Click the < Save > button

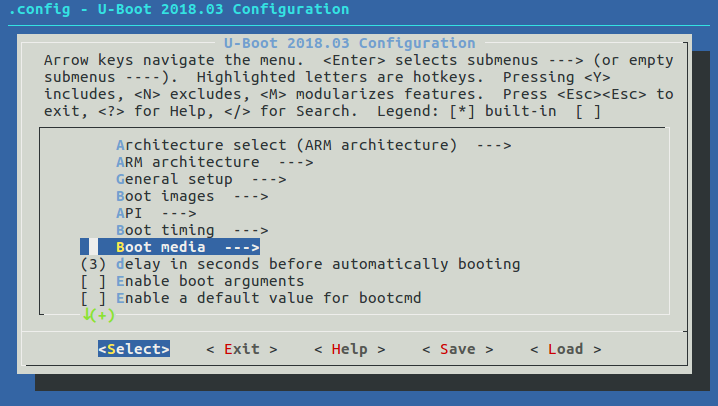[x=458, y=349]
